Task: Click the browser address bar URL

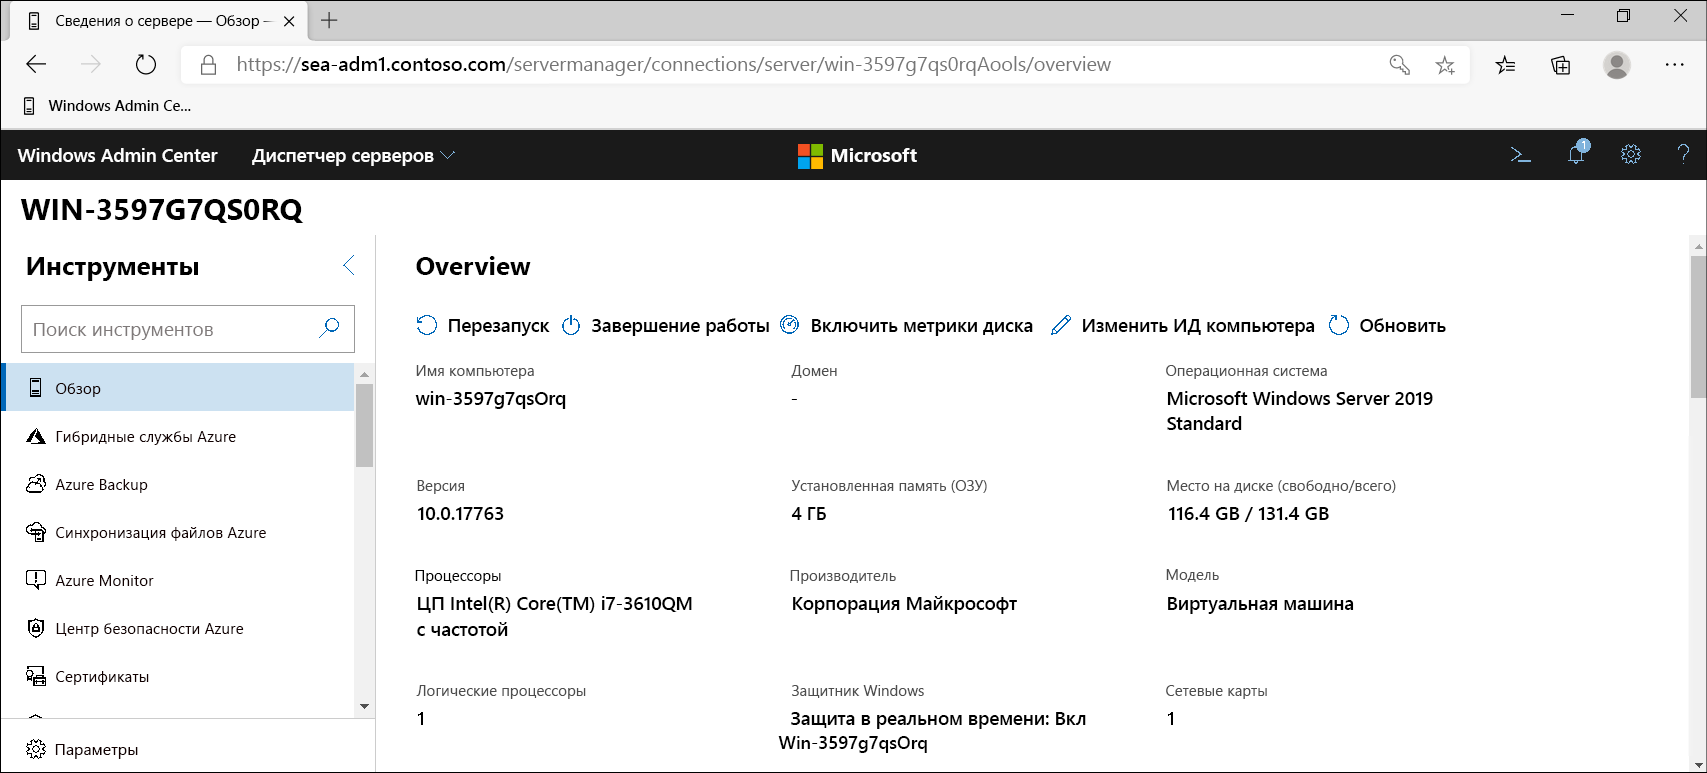Action: click(674, 64)
